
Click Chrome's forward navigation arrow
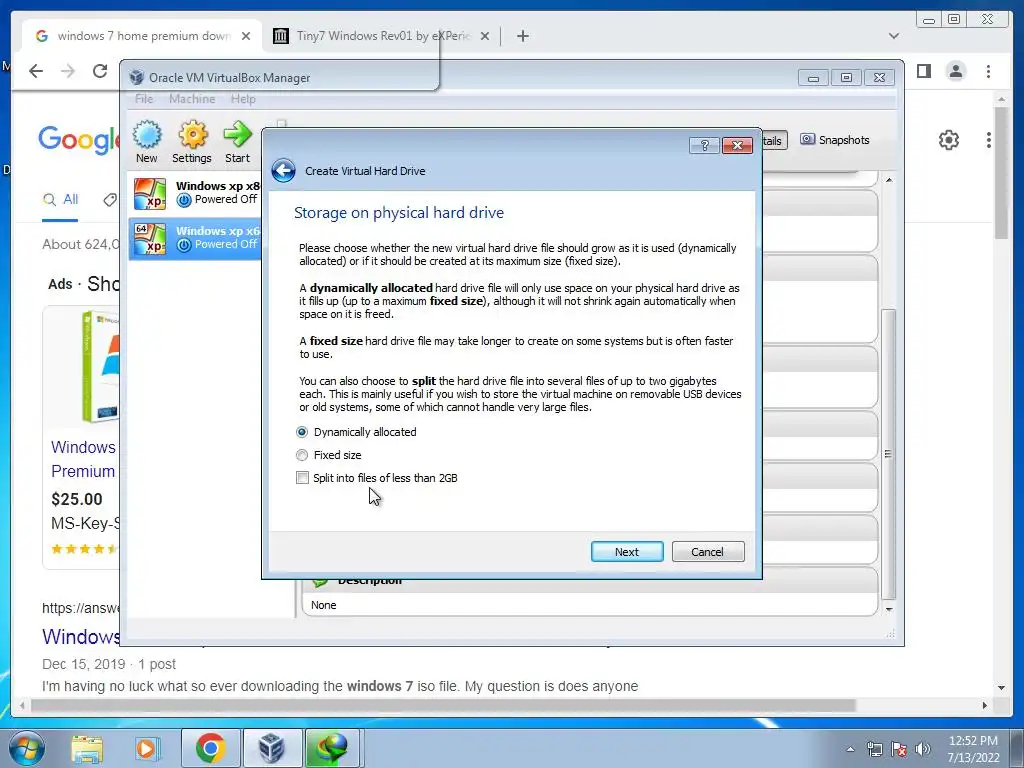click(67, 71)
